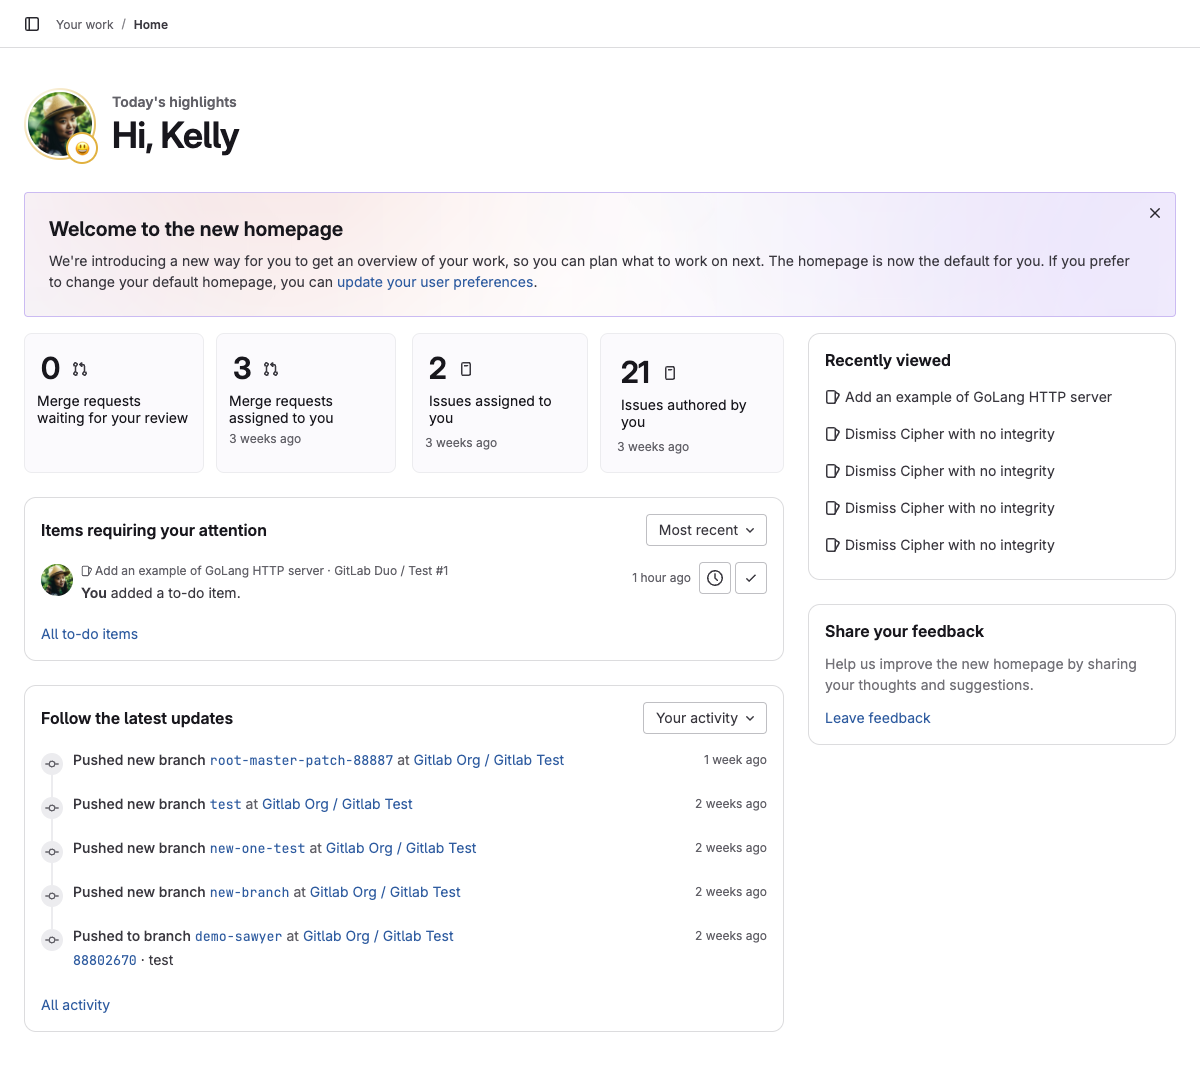This screenshot has width=1200, height=1080.
Task: Select 'Home' in the breadcrumb
Action: pos(150,24)
